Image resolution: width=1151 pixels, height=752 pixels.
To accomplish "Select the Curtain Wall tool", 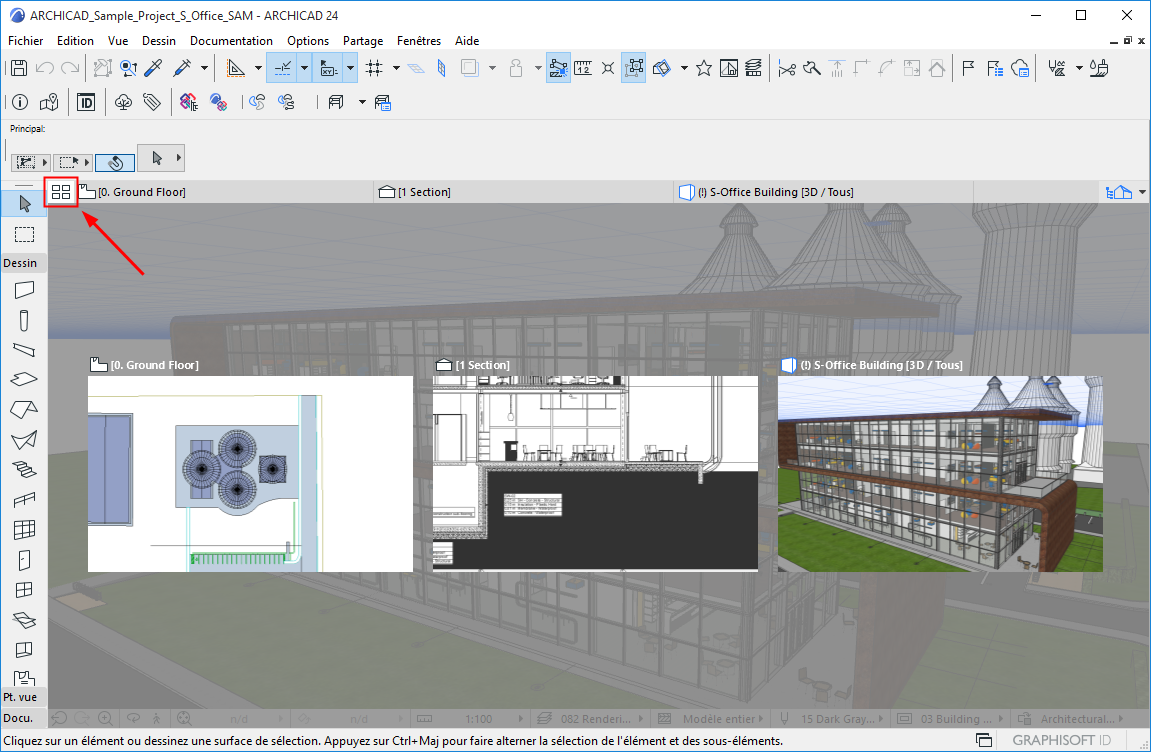I will pyautogui.click(x=24, y=529).
